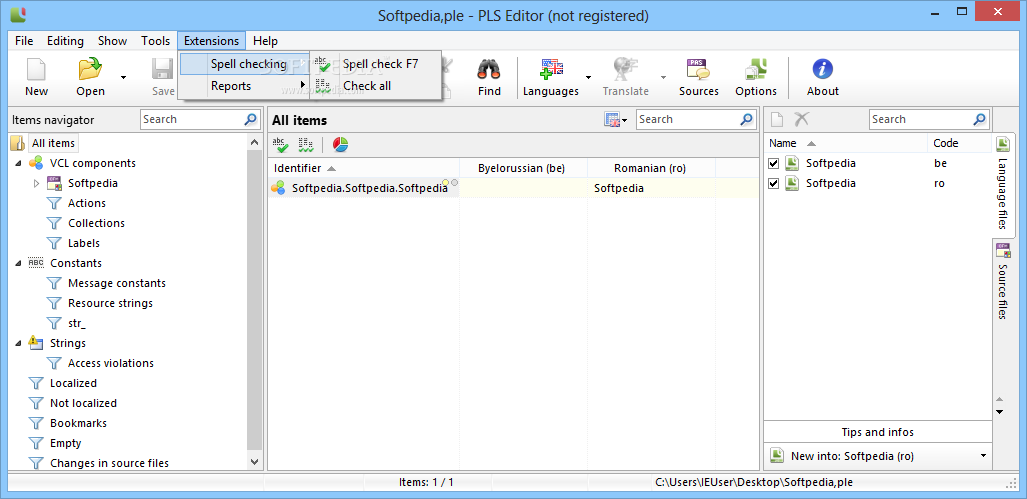Select the Collections filter item
Screen dimensions: 1027x499
pyautogui.click(x=96, y=223)
